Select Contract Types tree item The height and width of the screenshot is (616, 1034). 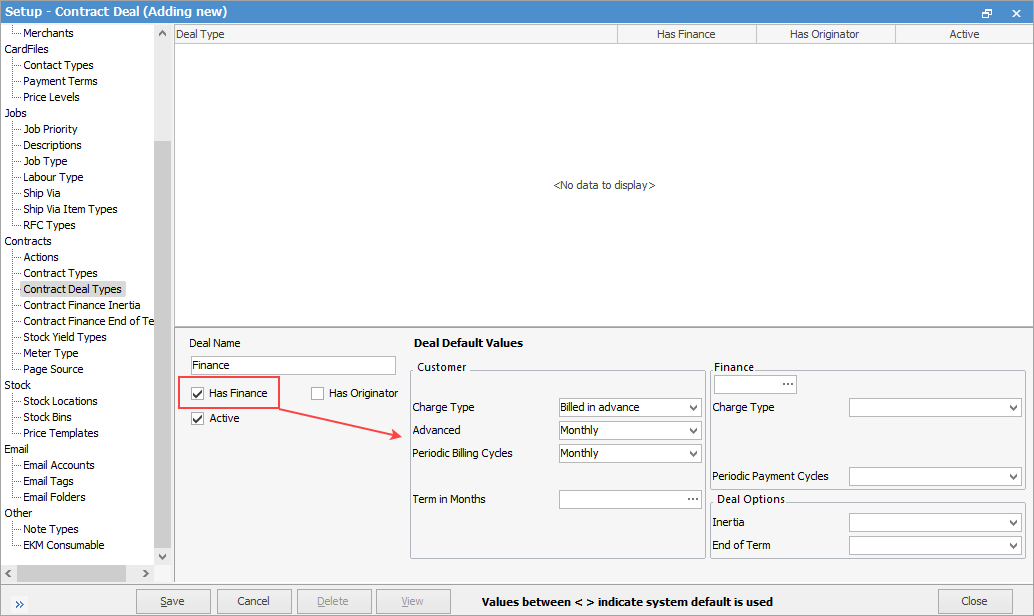60,273
